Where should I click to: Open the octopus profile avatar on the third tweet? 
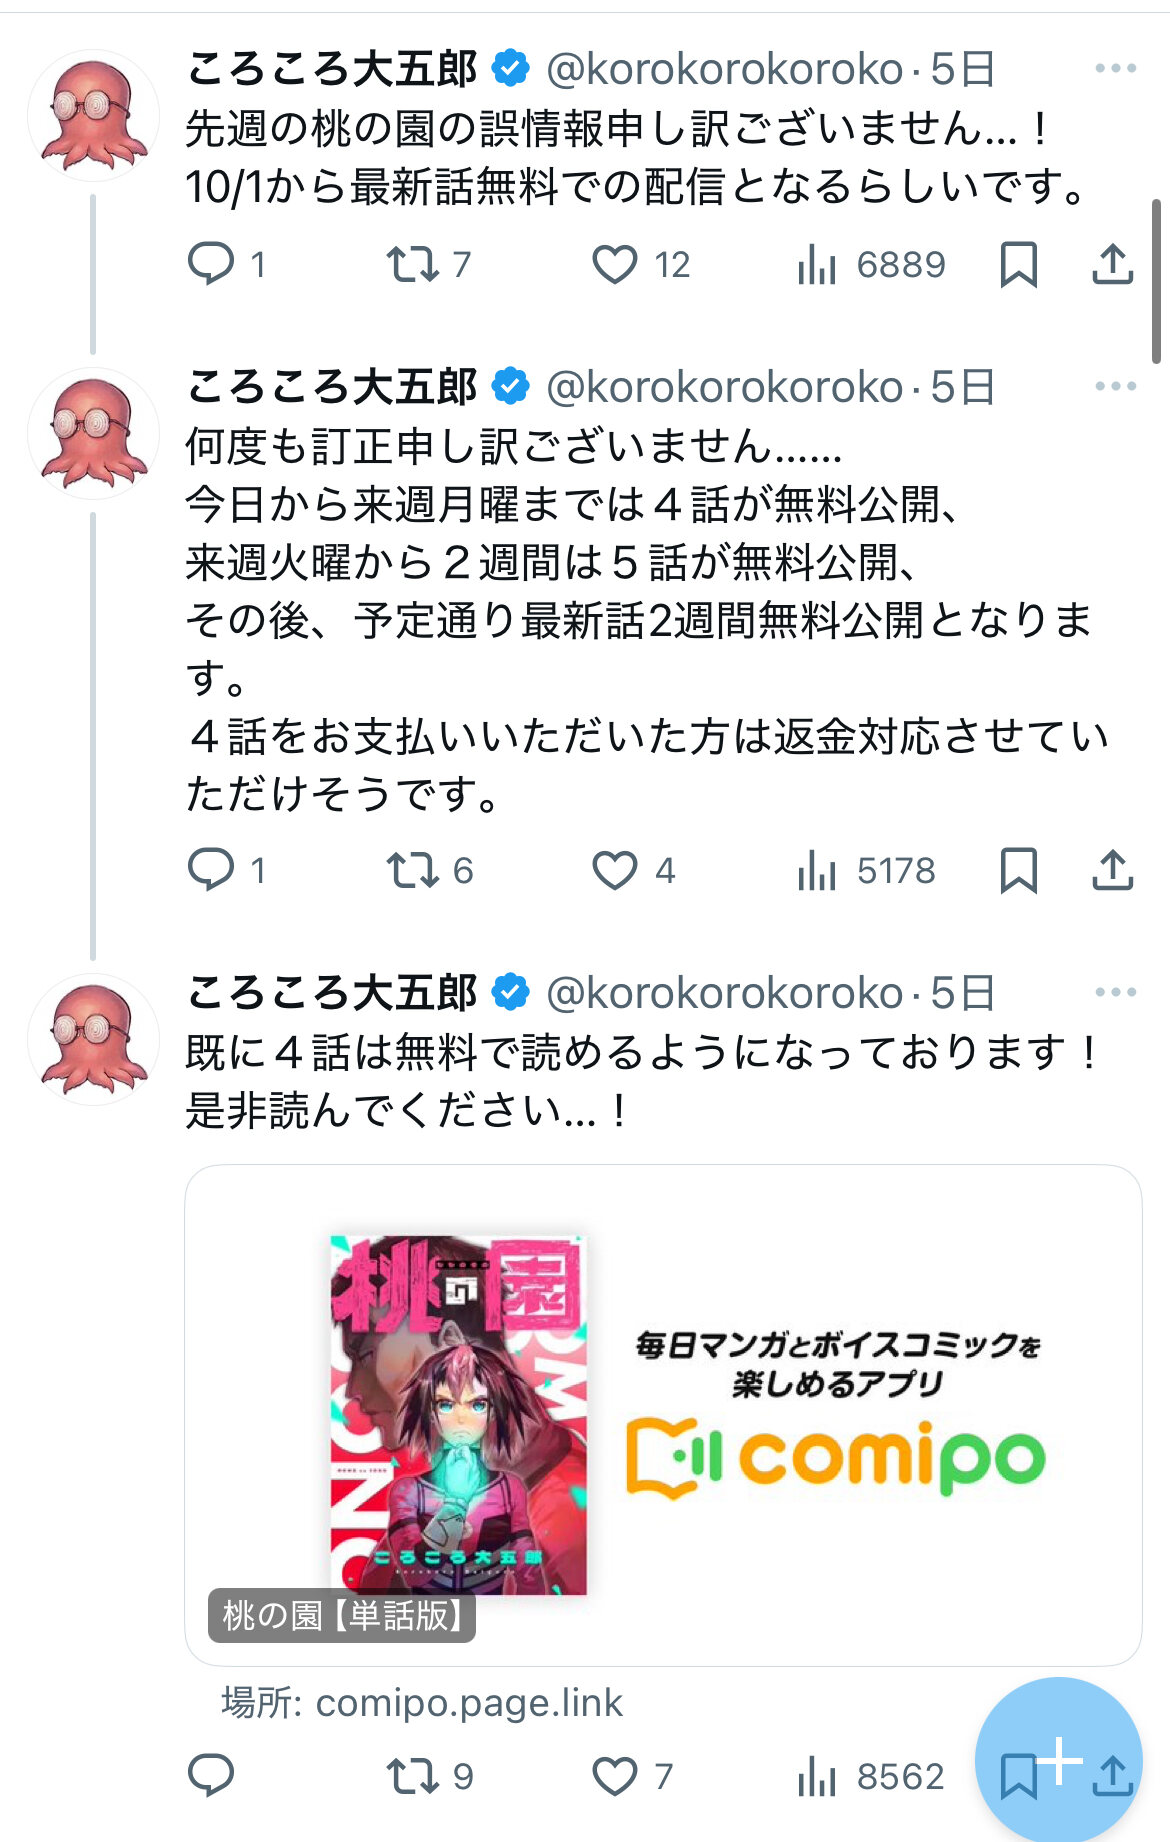[93, 1040]
